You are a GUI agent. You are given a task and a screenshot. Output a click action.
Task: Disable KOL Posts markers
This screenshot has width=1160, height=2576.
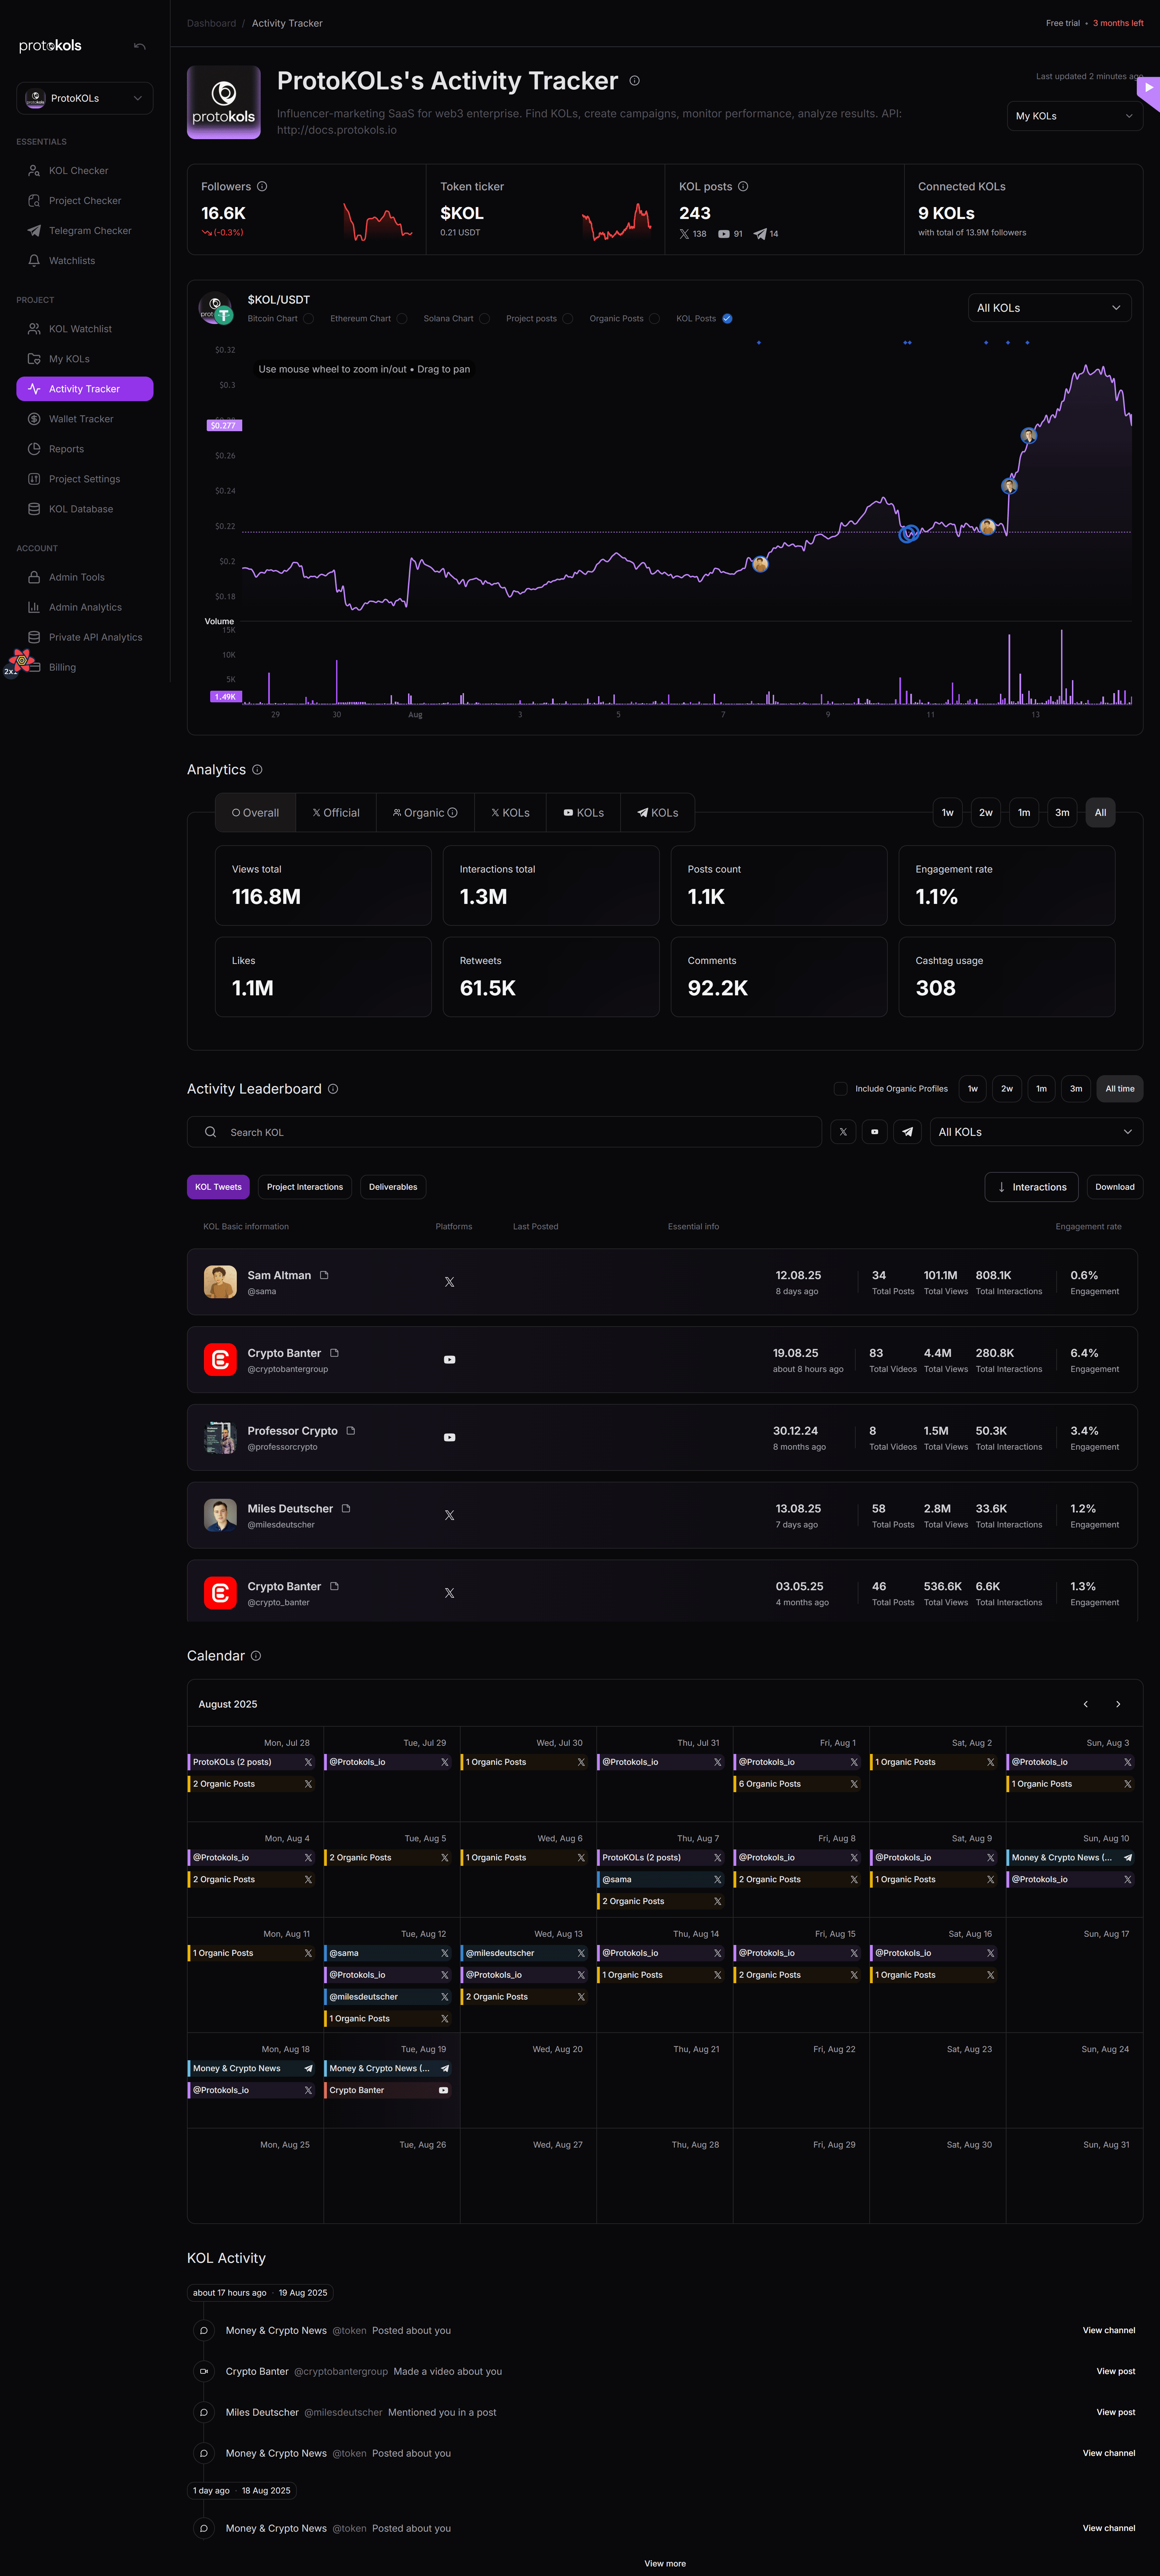click(x=727, y=319)
